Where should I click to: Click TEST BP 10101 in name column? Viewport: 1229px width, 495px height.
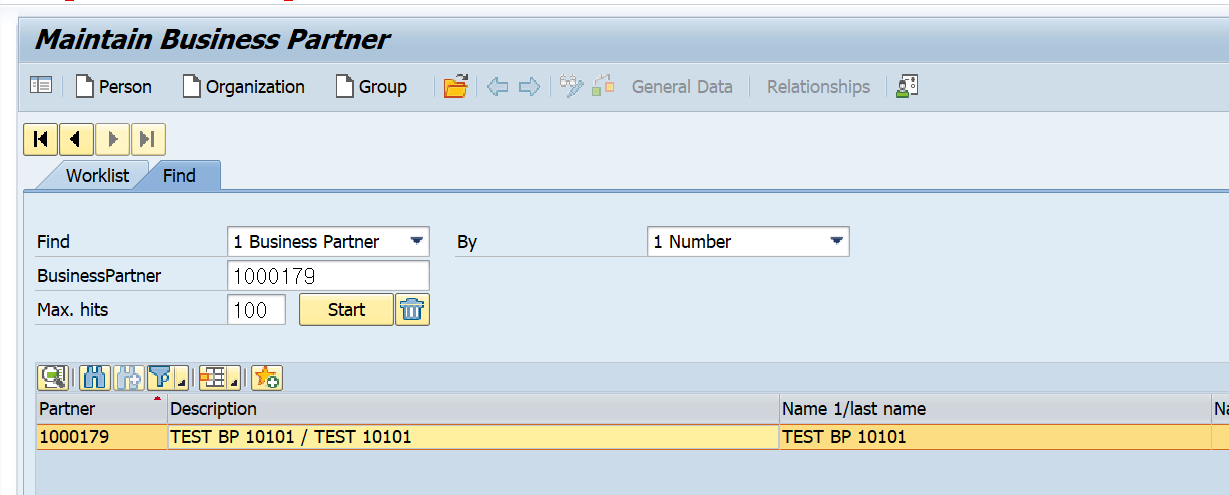point(995,437)
